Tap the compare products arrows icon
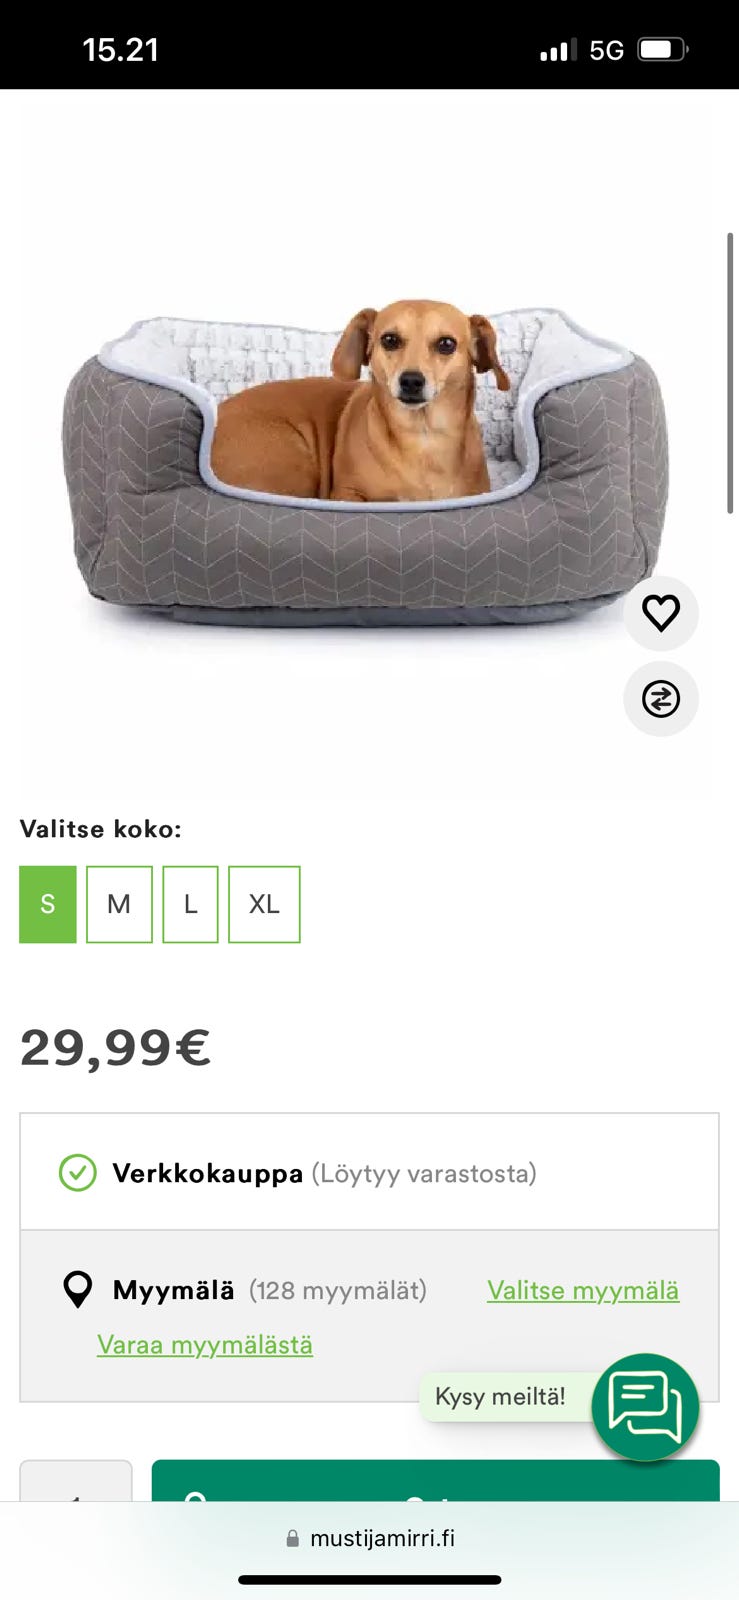 (661, 698)
